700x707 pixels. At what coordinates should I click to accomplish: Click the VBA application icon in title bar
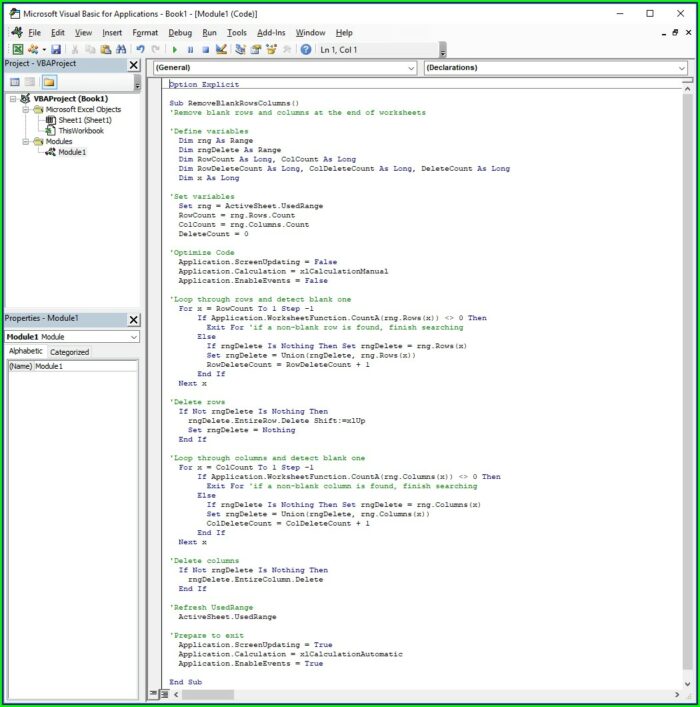pyautogui.click(x=15, y=14)
